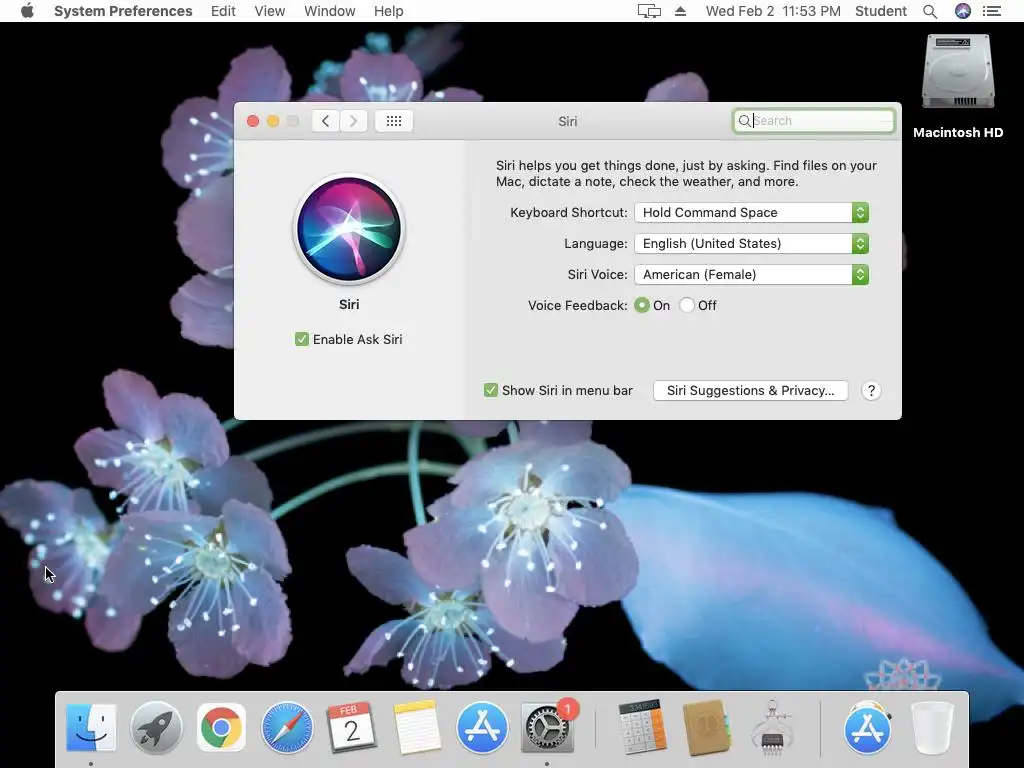Viewport: 1024px width, 768px height.
Task: Toggle Show Siri in menu bar checkbox
Action: coord(490,391)
